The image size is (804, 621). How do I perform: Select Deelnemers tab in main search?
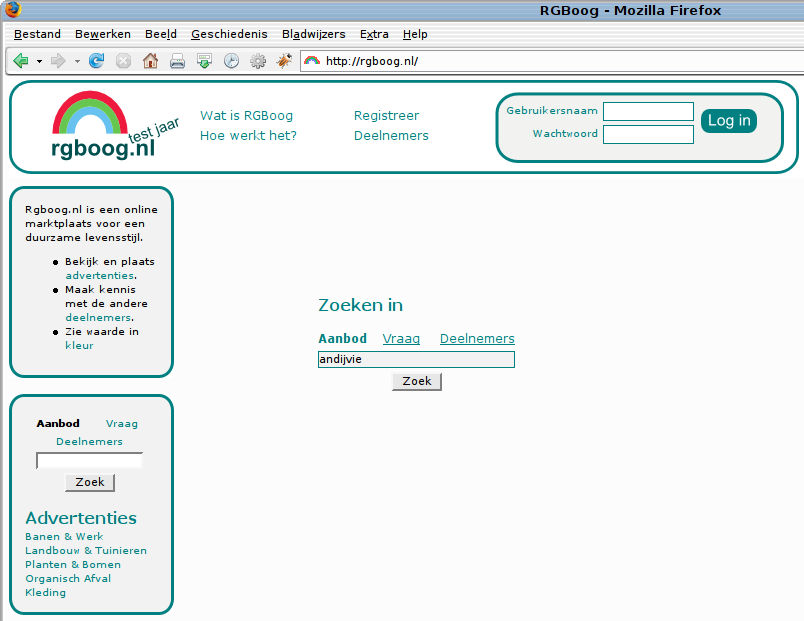[x=477, y=338]
